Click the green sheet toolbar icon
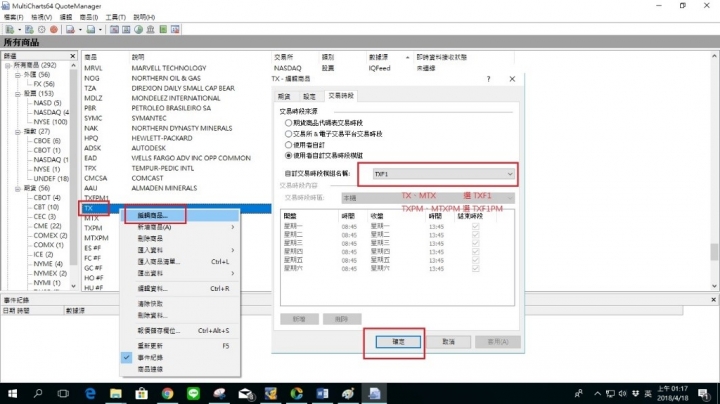This screenshot has height=404, width=720. coord(163,29)
